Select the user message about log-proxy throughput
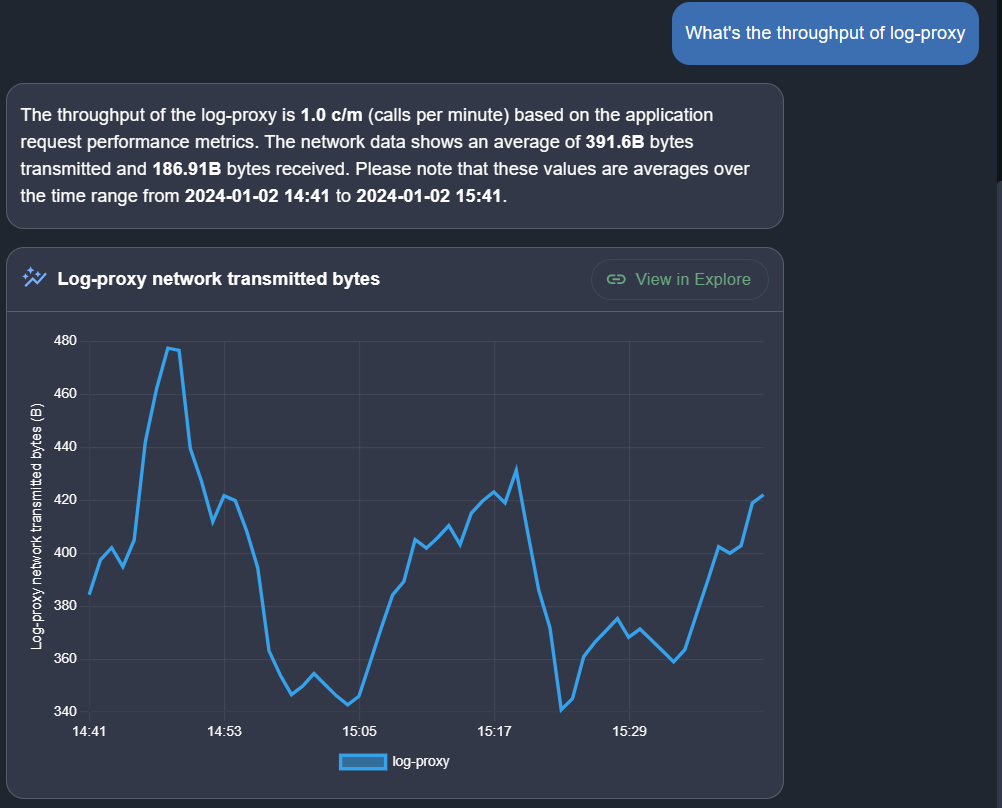Image resolution: width=1002 pixels, height=808 pixels. (824, 33)
